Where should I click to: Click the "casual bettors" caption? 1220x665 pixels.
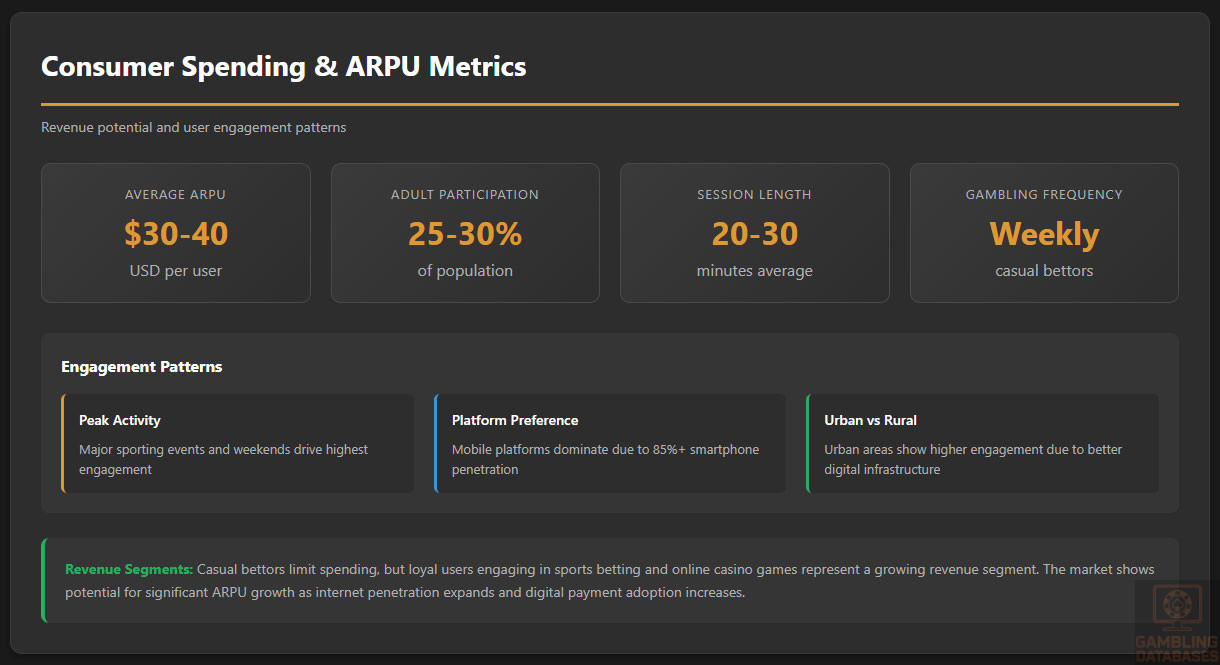(x=1044, y=271)
